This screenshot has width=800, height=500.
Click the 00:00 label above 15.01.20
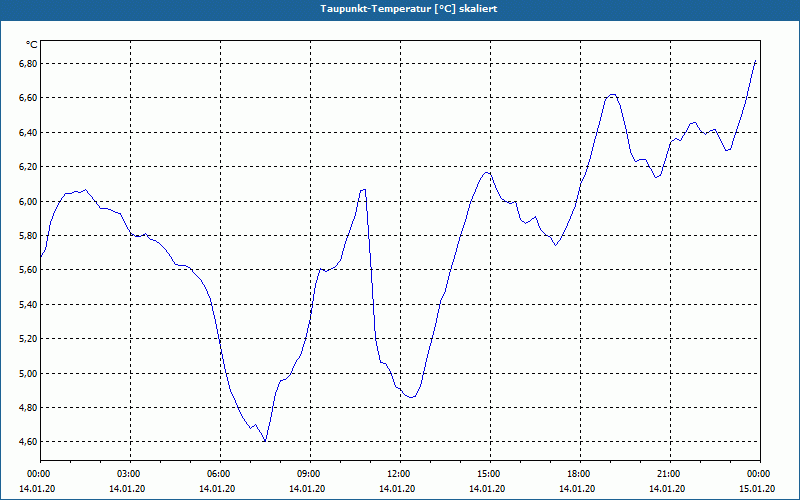pyautogui.click(x=759, y=474)
